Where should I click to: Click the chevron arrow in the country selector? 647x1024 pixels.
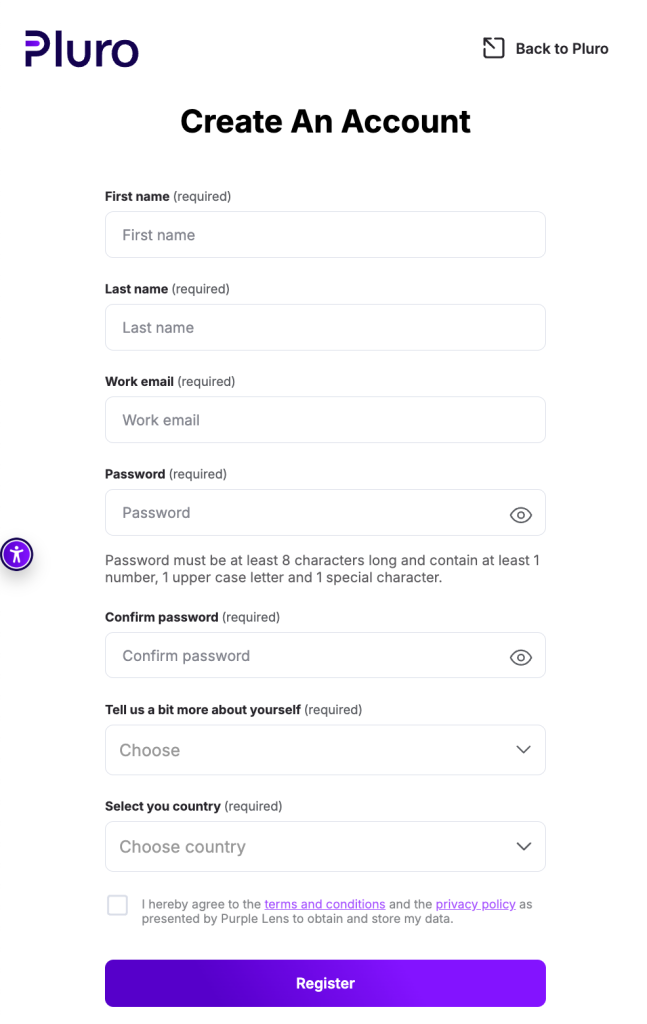click(523, 847)
